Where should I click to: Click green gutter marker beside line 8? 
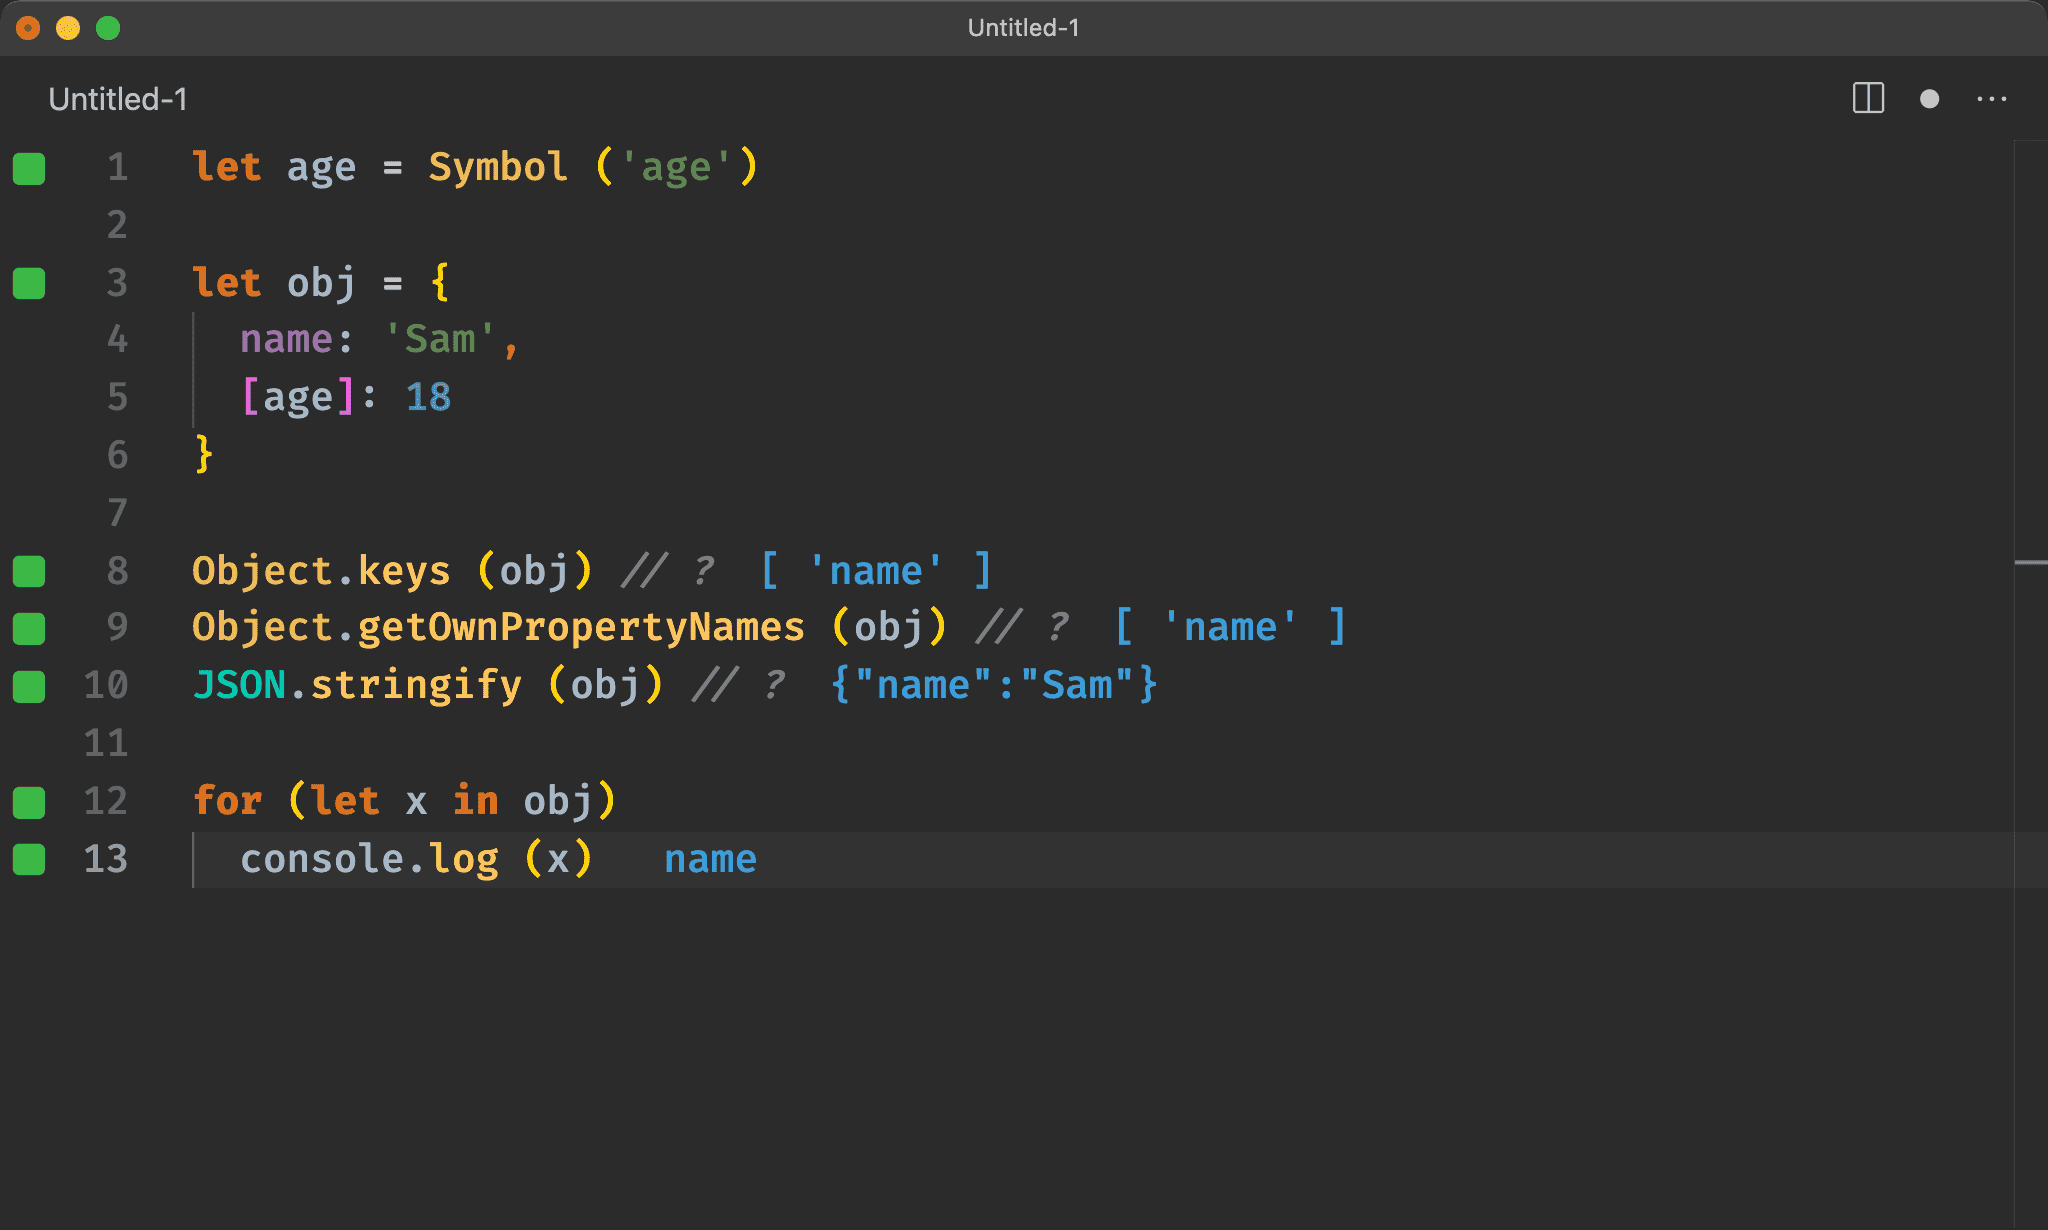(x=29, y=571)
